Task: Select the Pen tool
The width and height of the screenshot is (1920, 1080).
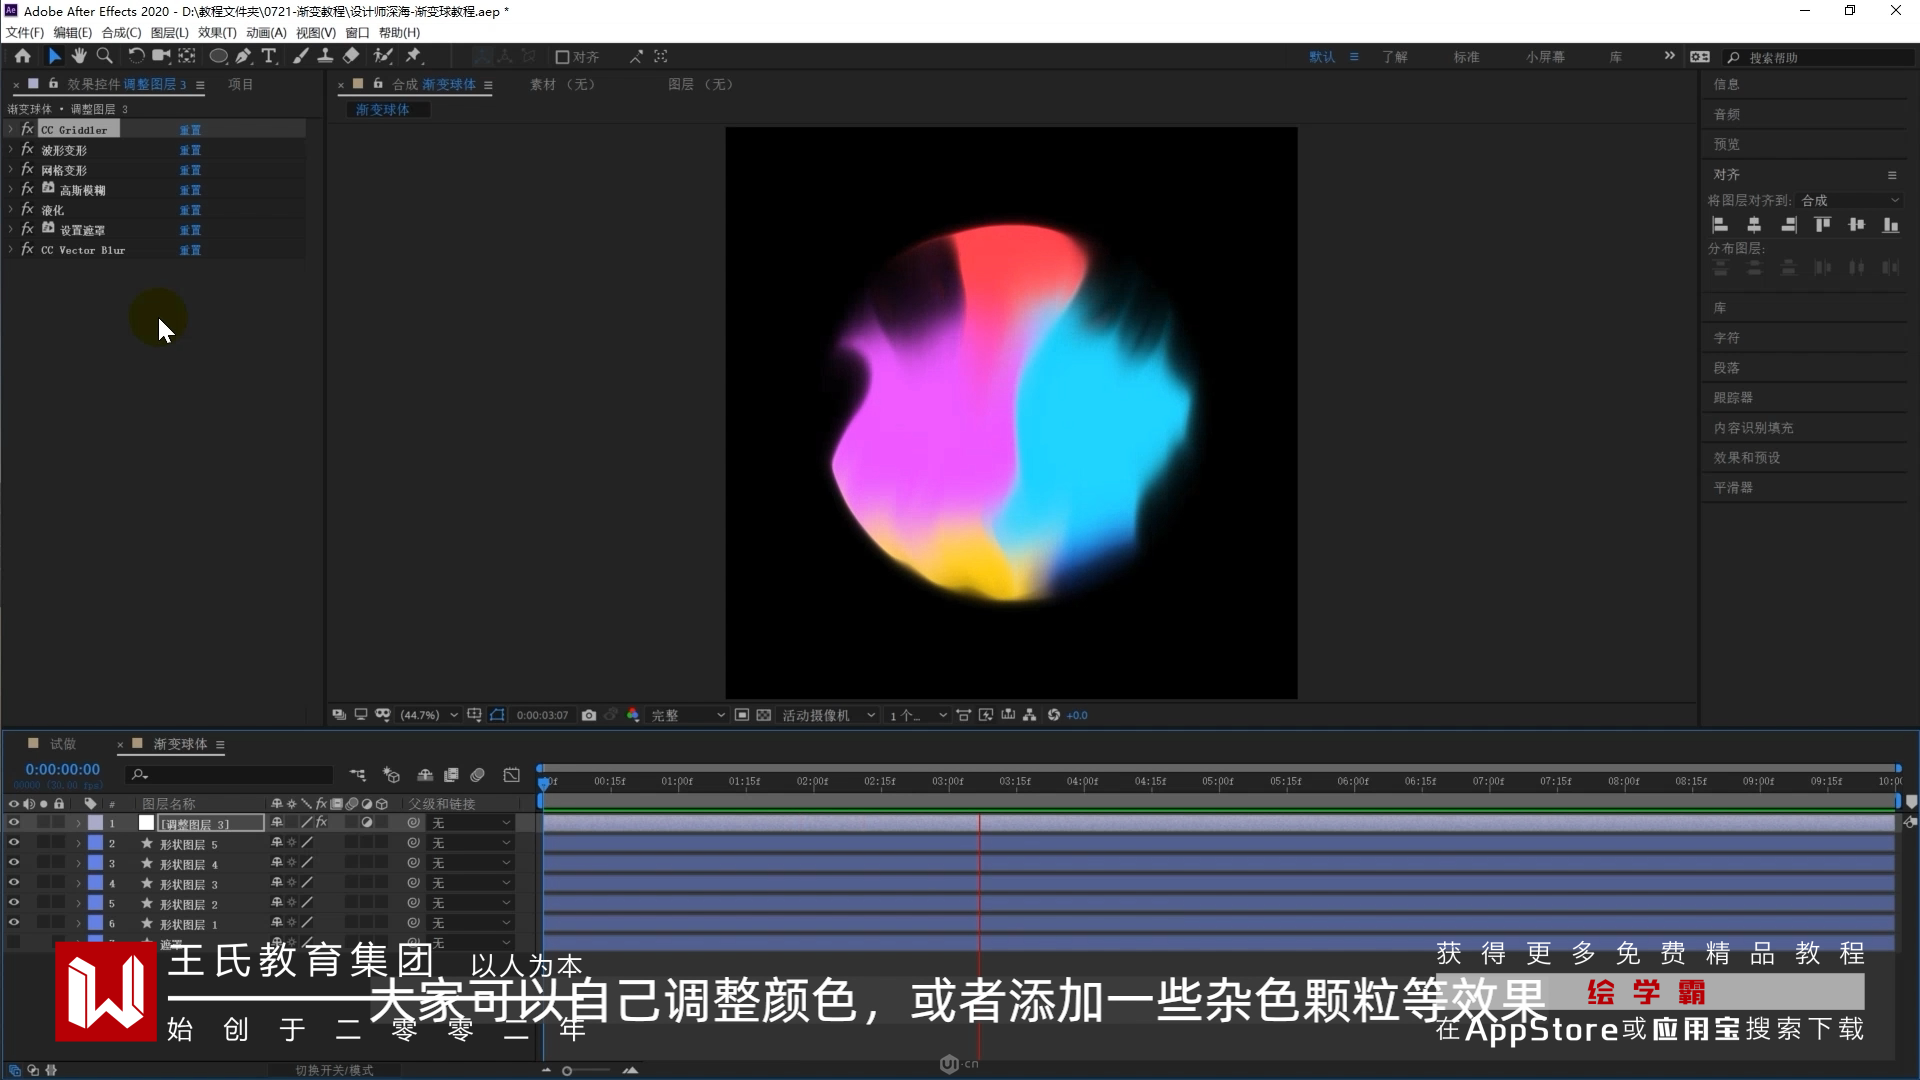Action: coord(243,56)
